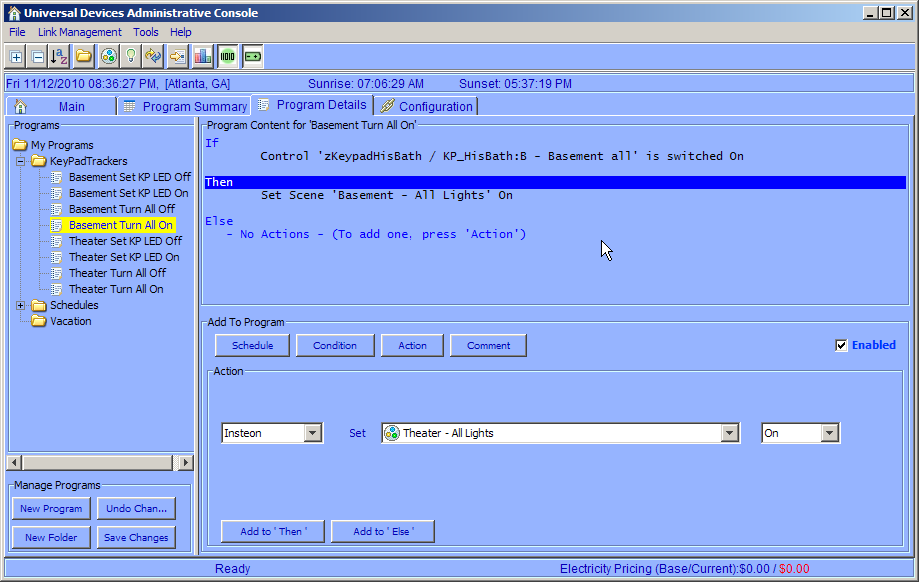Click the light bulb toolbar icon
The width and height of the screenshot is (919, 582).
point(130,56)
